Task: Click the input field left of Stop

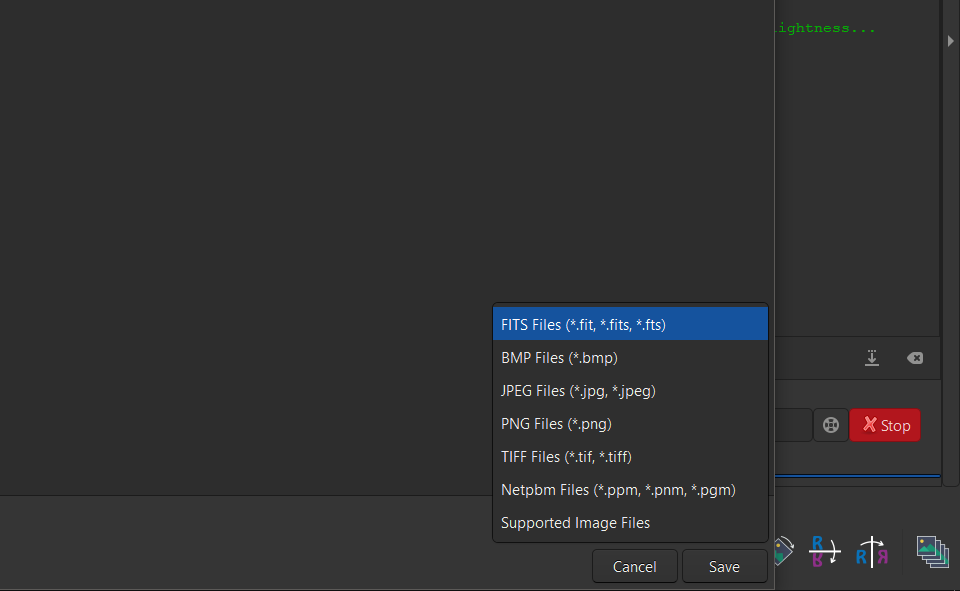Action: (792, 425)
